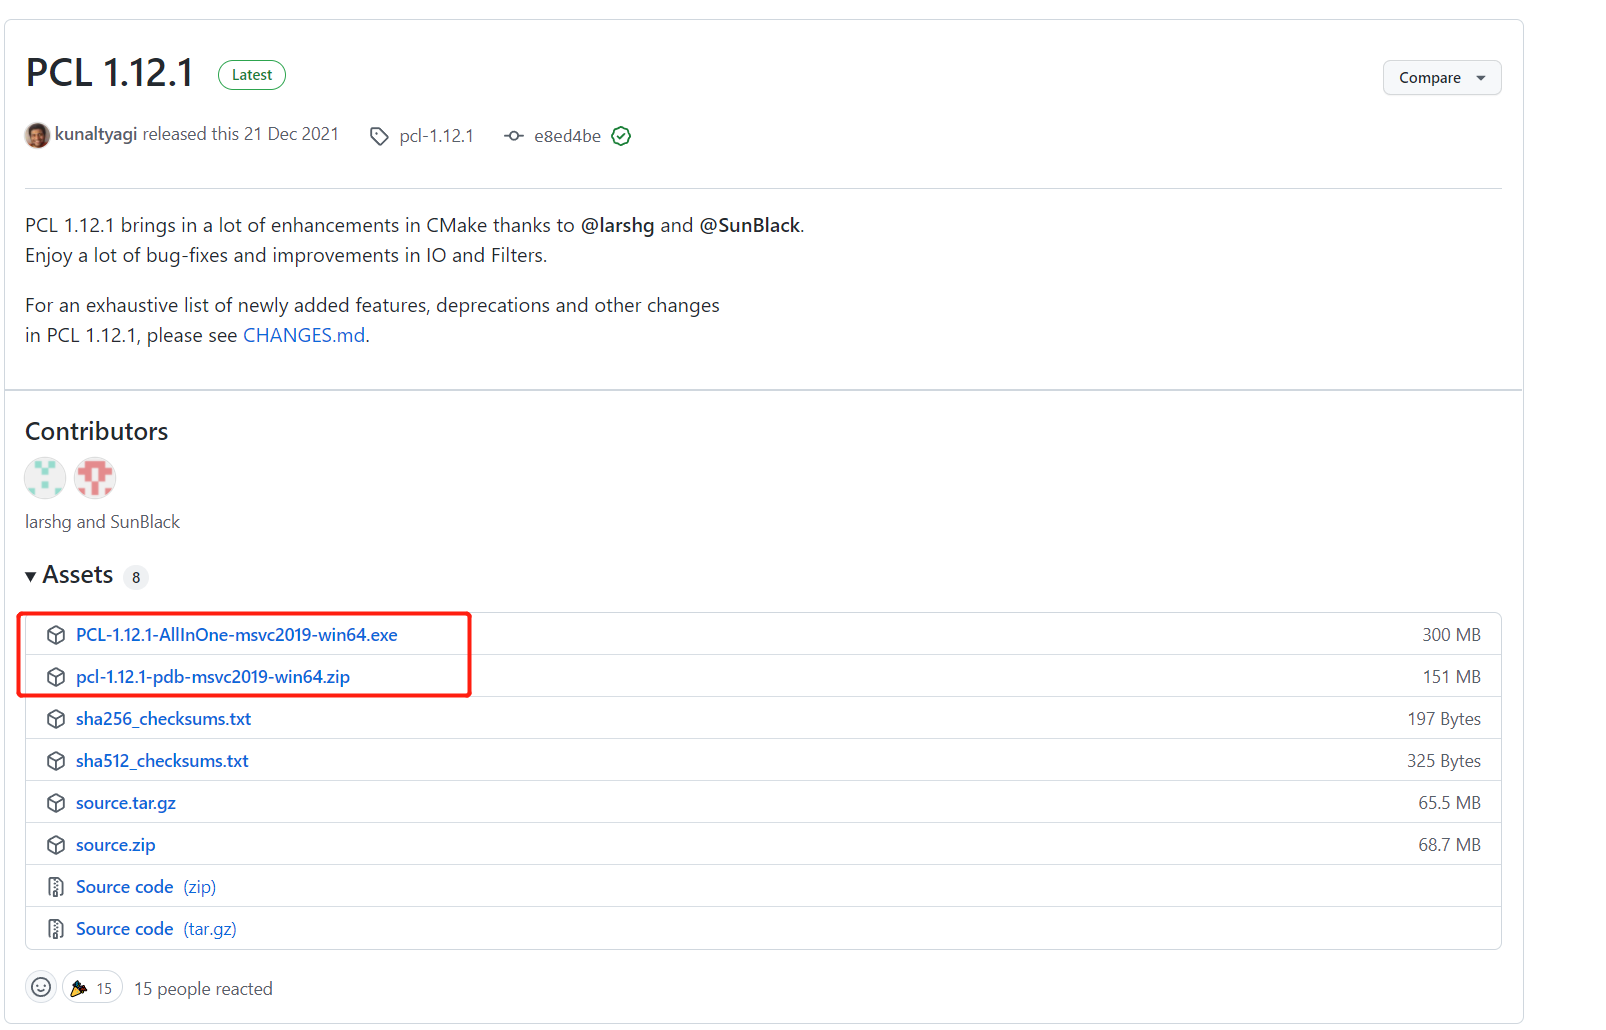Click kunaltyagi's avatar image
This screenshot has width=1606, height=1030.
tap(37, 134)
